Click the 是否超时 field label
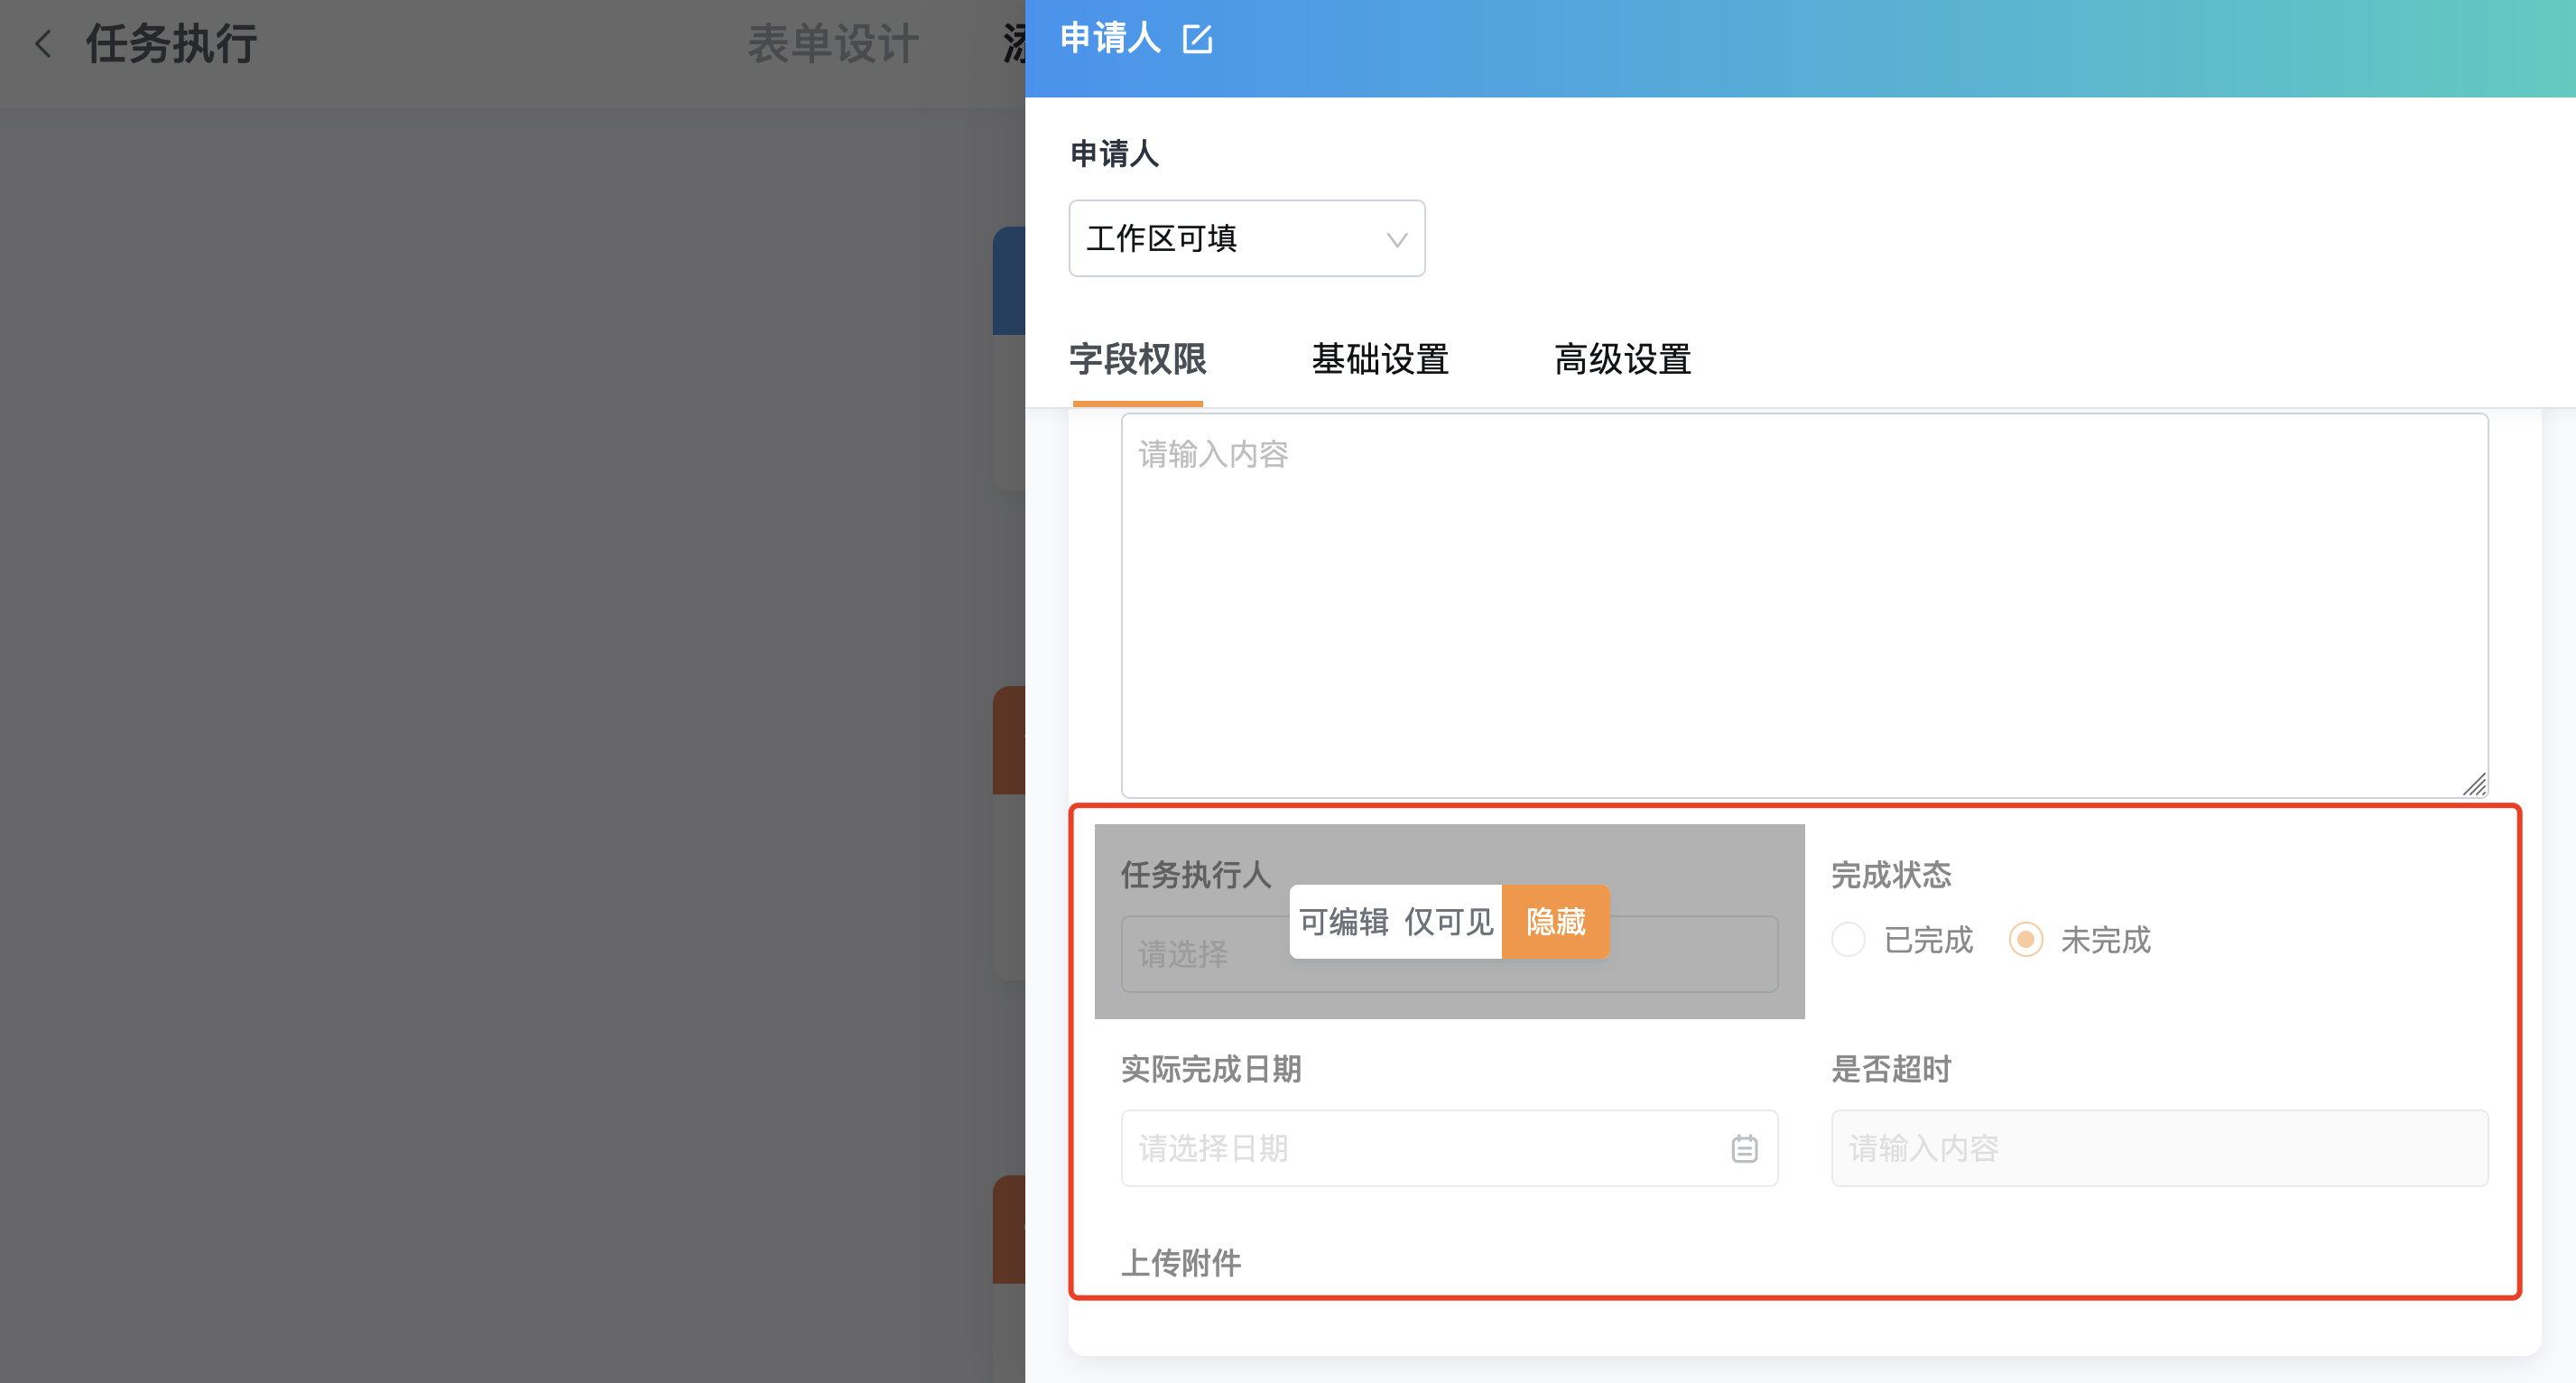Viewport: 2576px width, 1383px height. (1891, 1069)
